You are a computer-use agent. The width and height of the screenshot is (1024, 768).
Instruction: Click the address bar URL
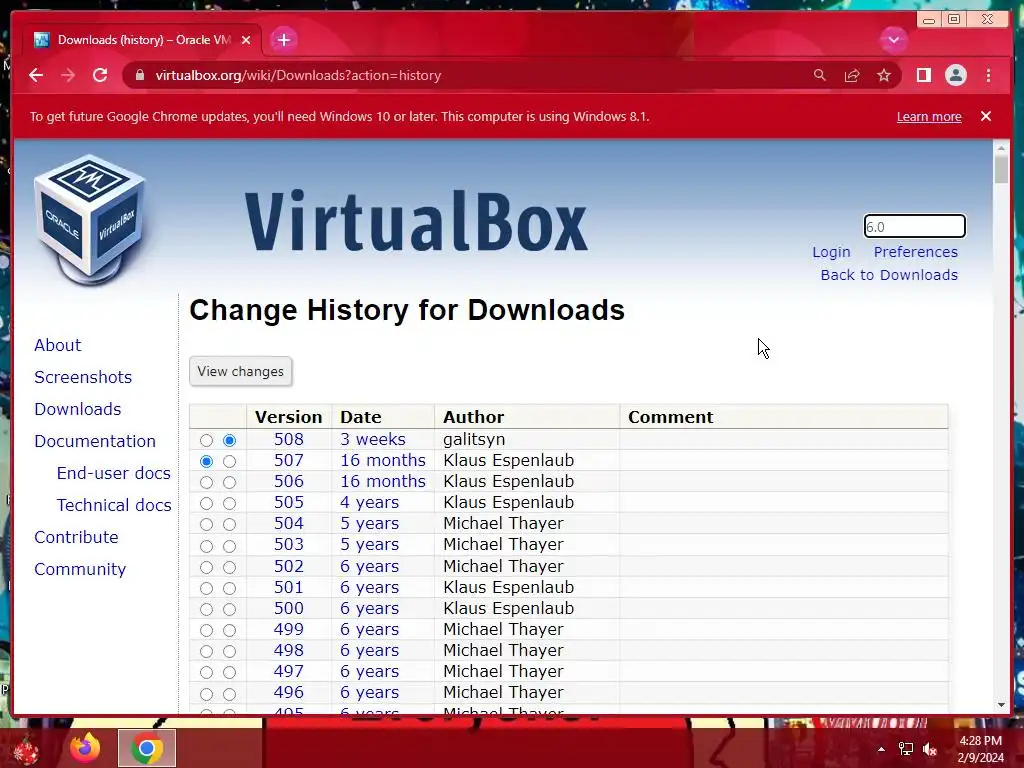tap(298, 75)
